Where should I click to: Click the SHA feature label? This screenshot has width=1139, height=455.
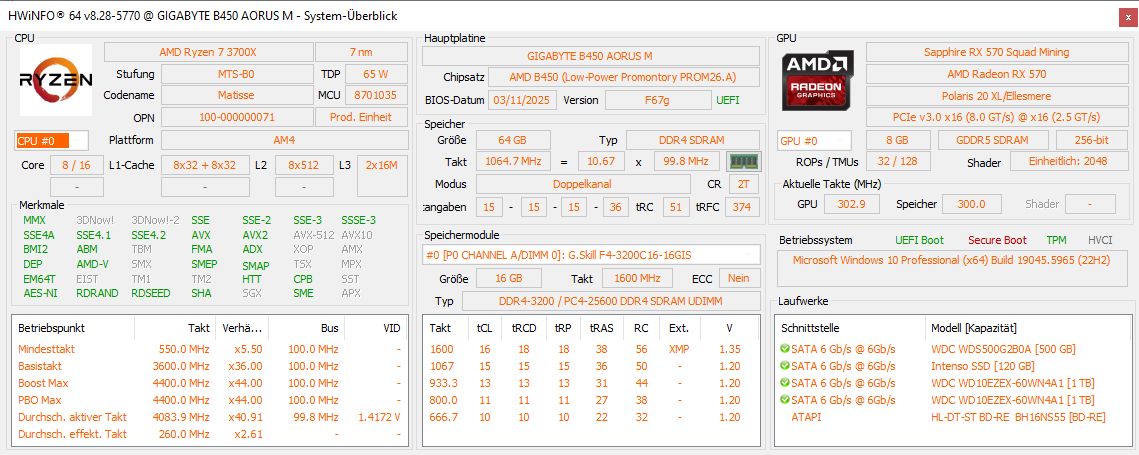point(201,293)
